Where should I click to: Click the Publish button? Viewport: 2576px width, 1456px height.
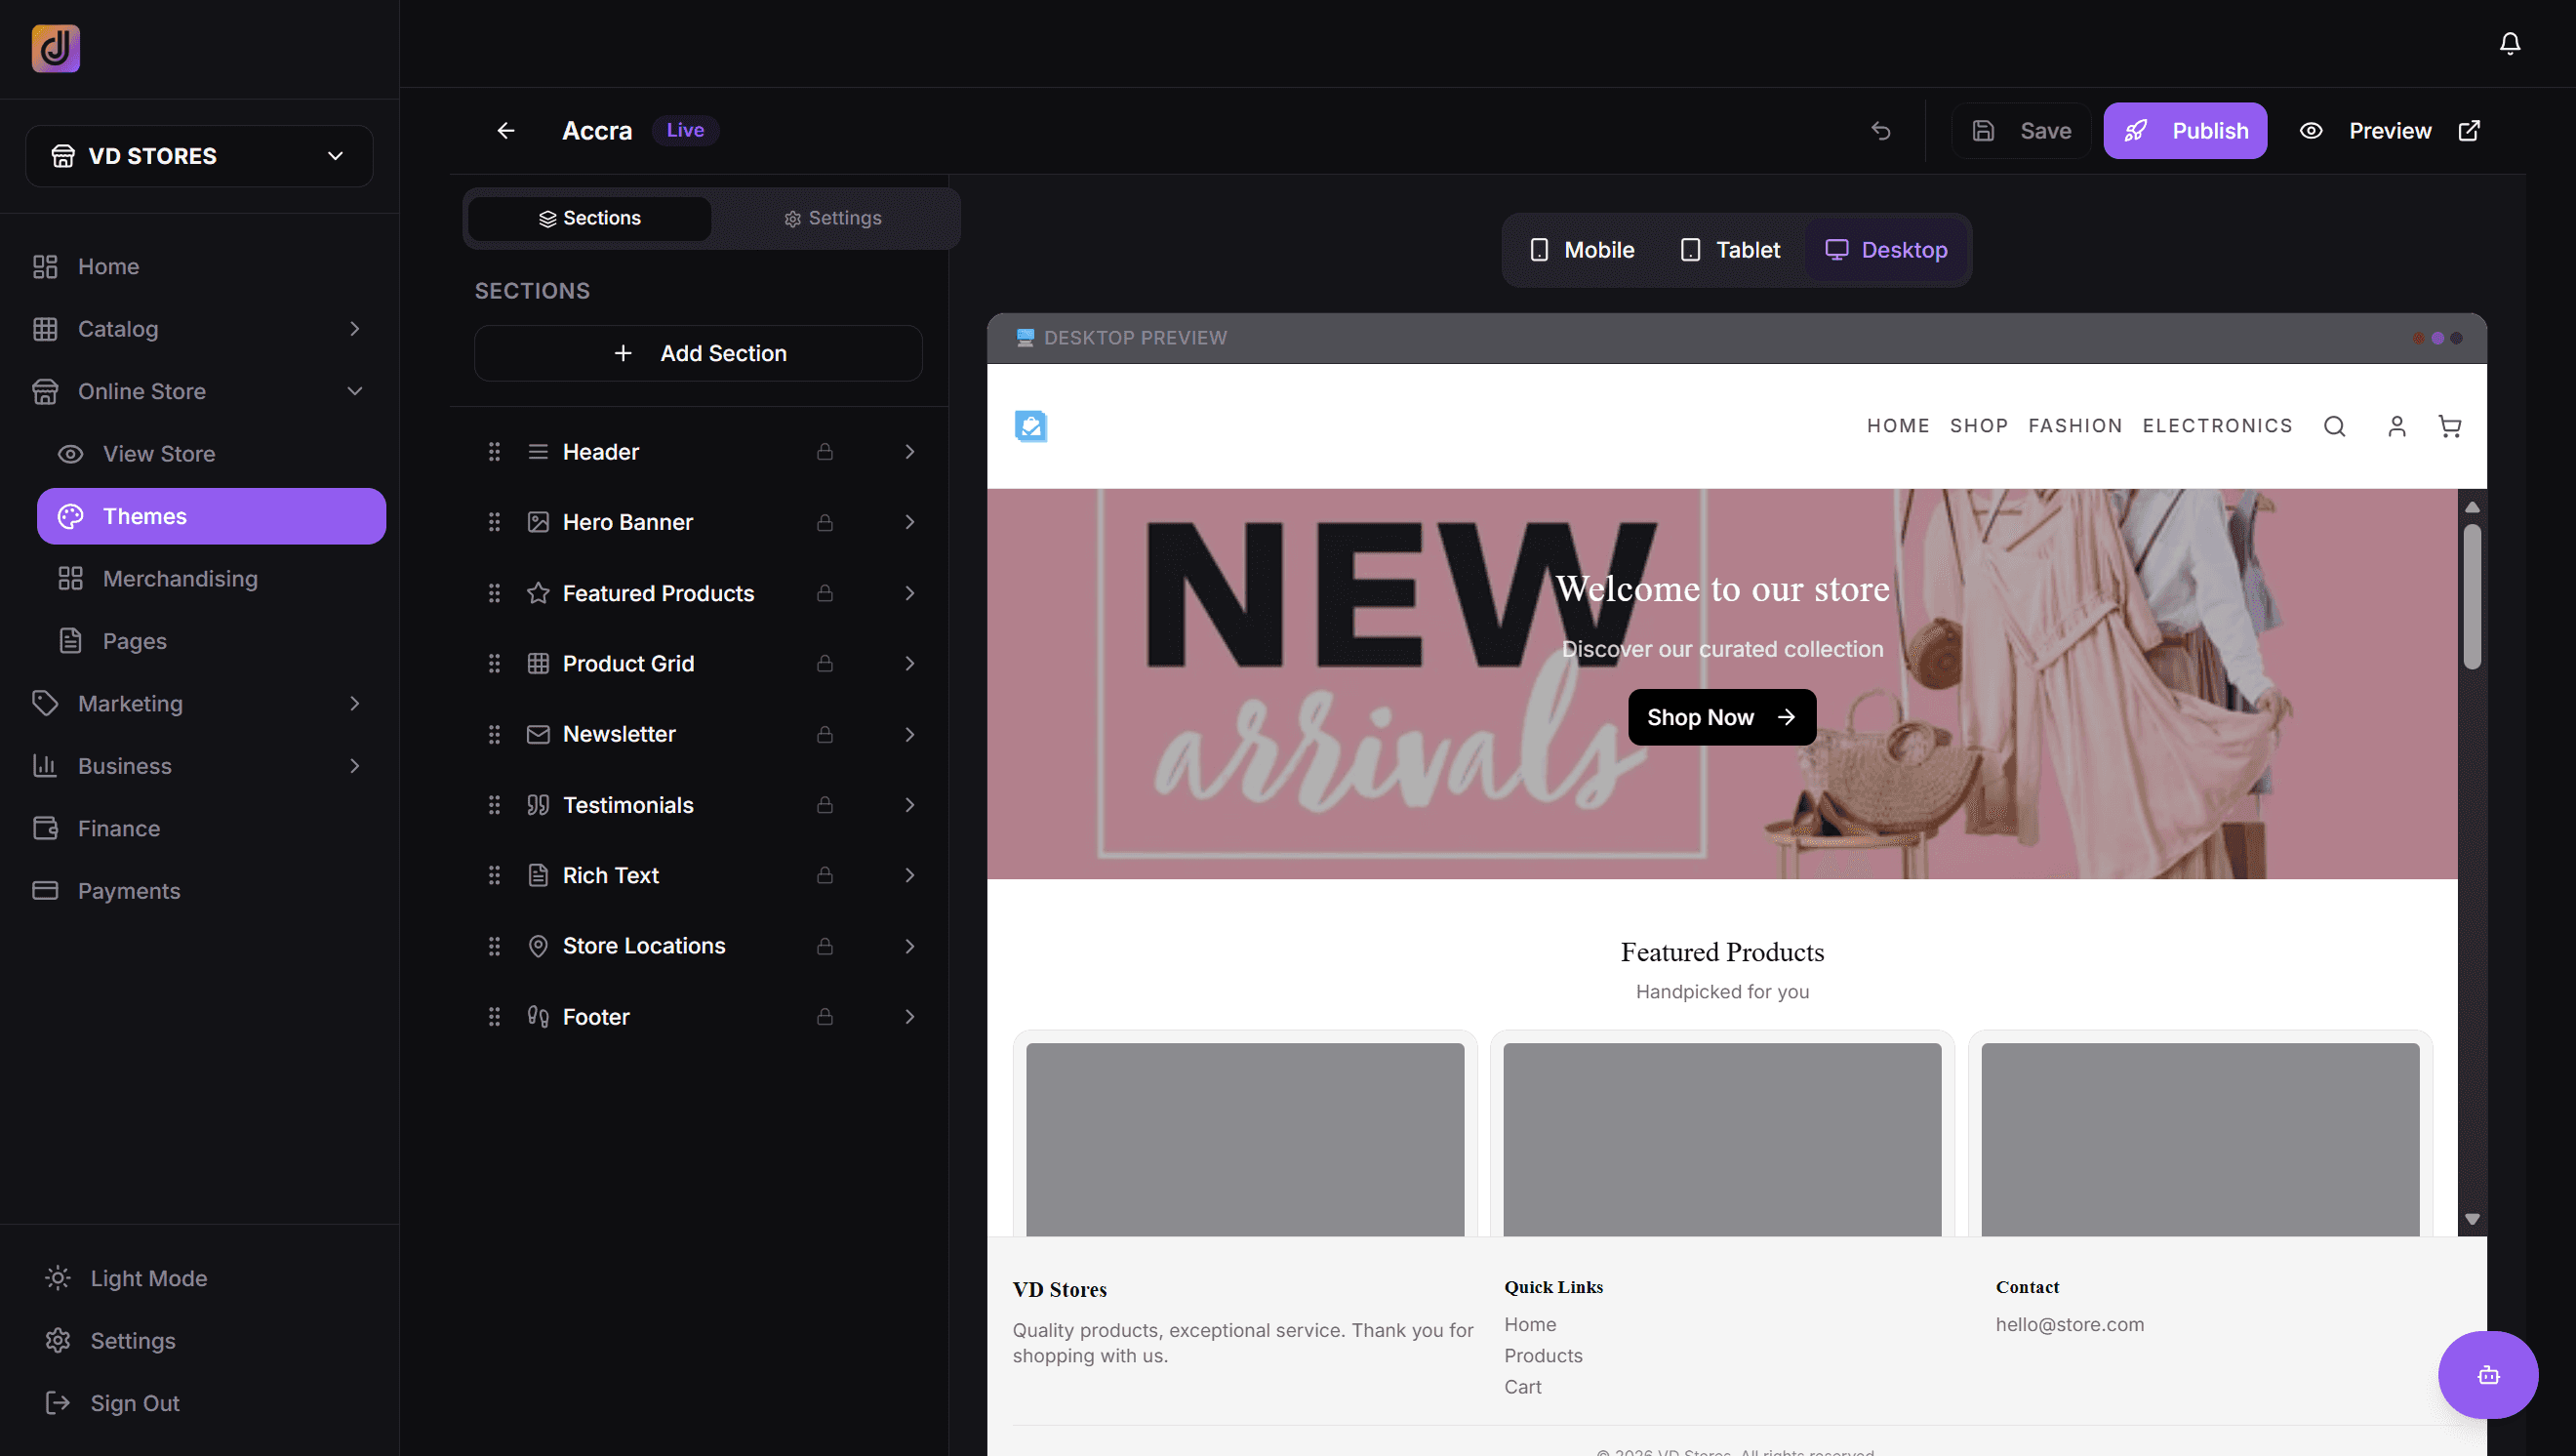(x=2184, y=131)
